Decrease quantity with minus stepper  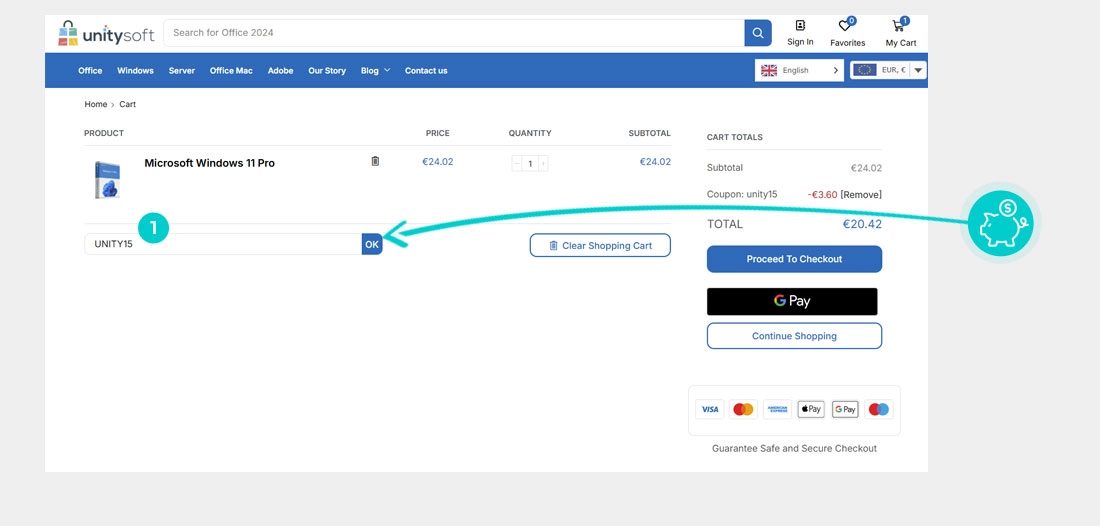[x=517, y=163]
